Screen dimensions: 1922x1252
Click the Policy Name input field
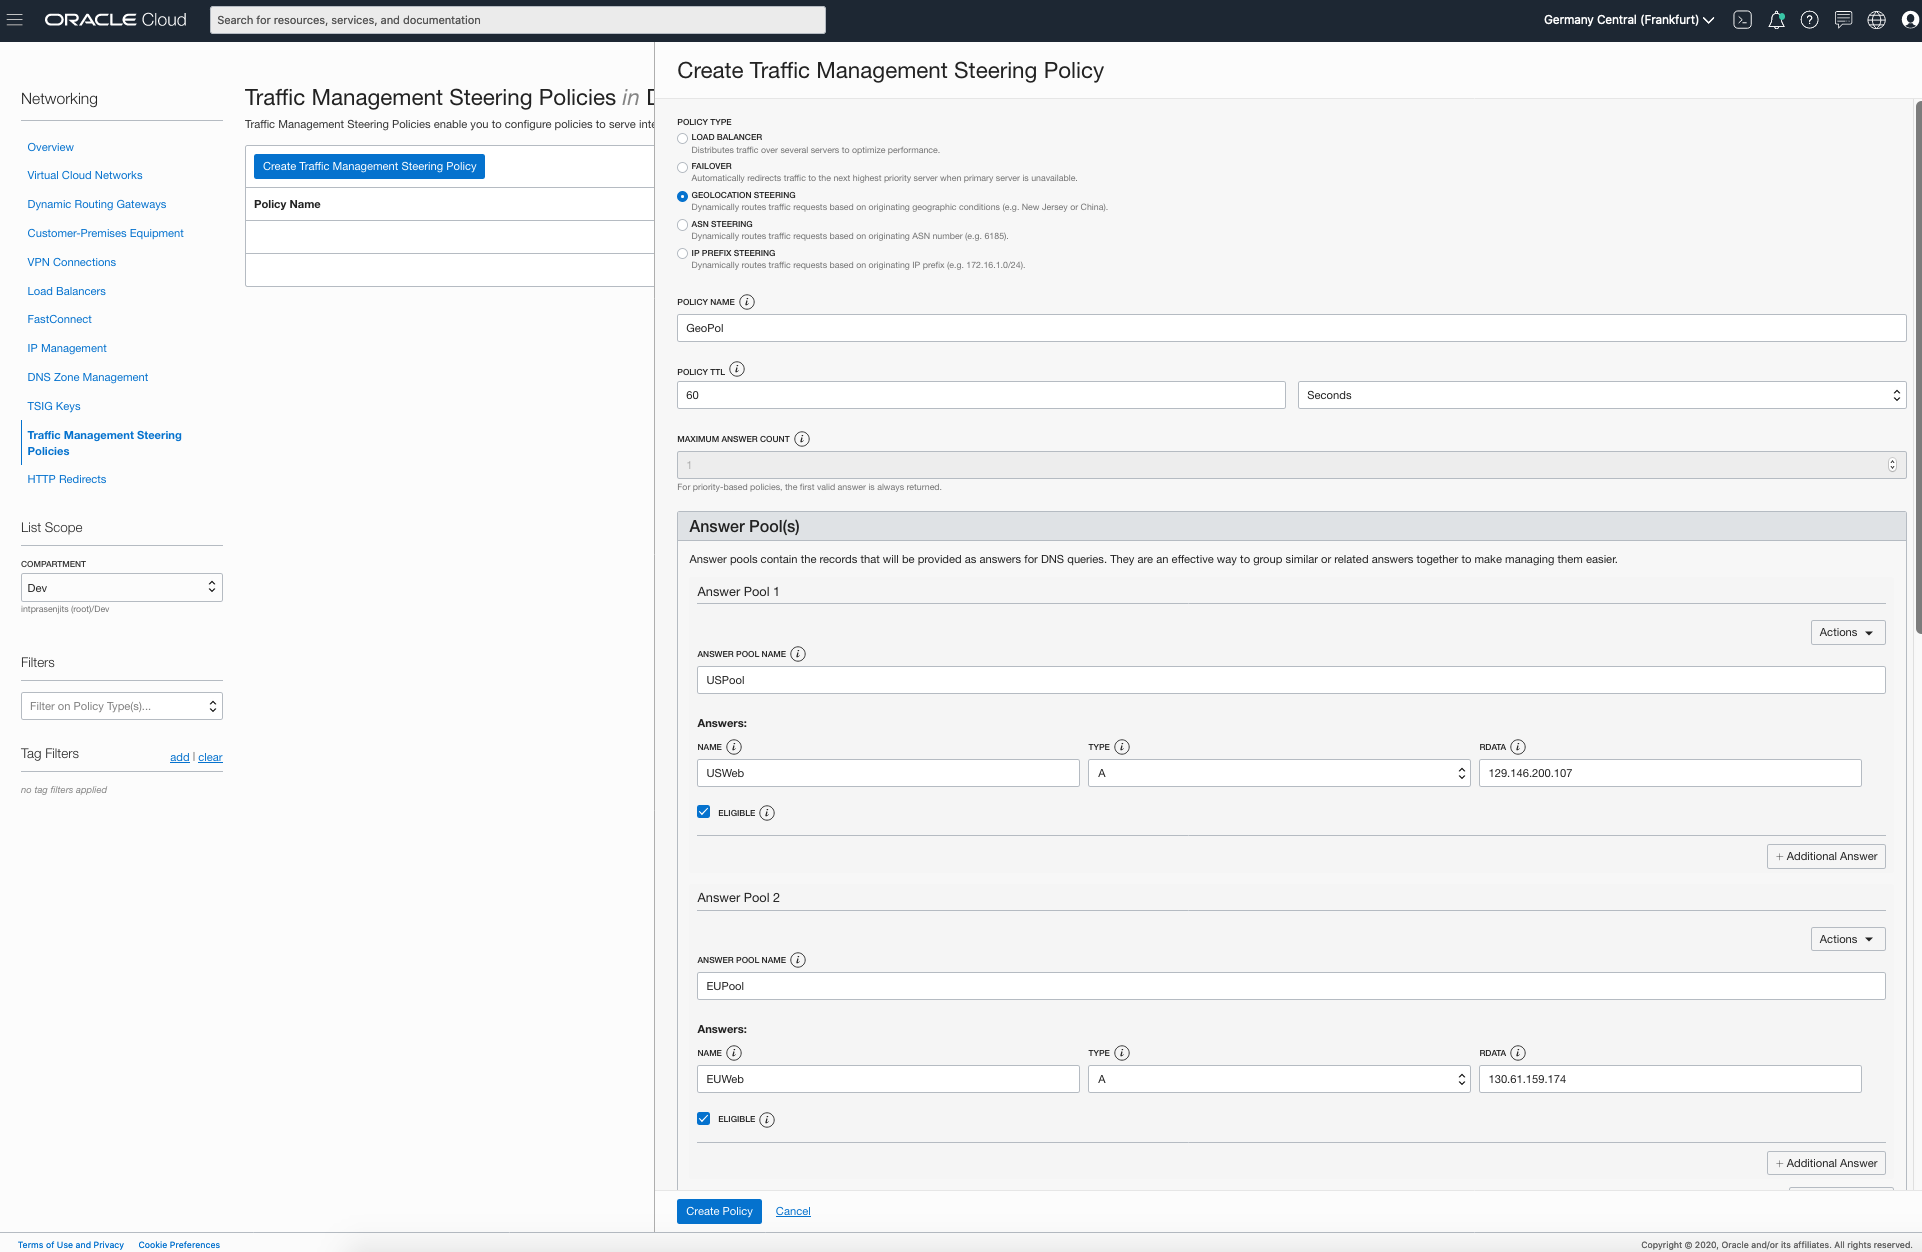point(1291,328)
